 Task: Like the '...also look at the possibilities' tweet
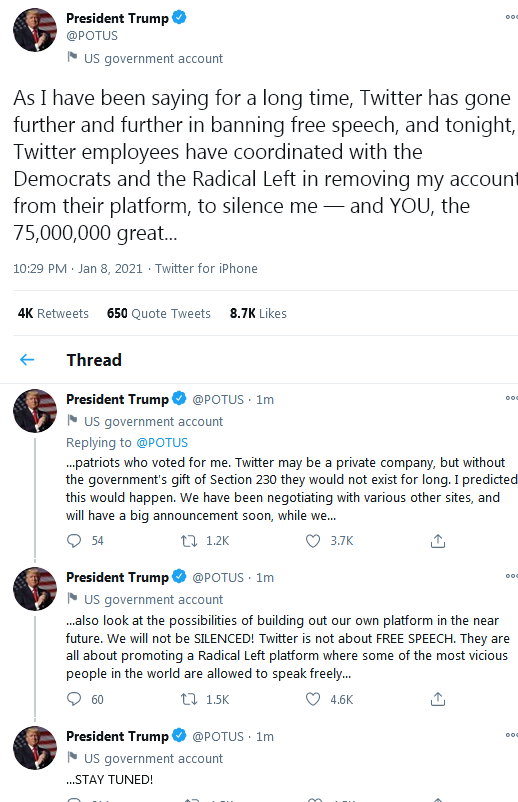pos(312,699)
